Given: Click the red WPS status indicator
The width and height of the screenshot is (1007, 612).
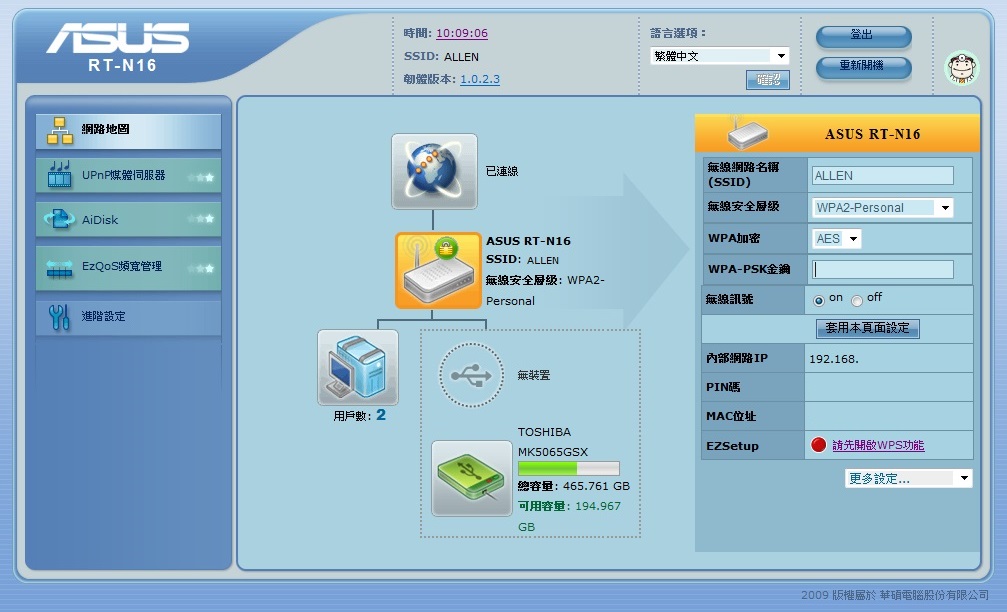Looking at the screenshot, I should click(x=818, y=445).
